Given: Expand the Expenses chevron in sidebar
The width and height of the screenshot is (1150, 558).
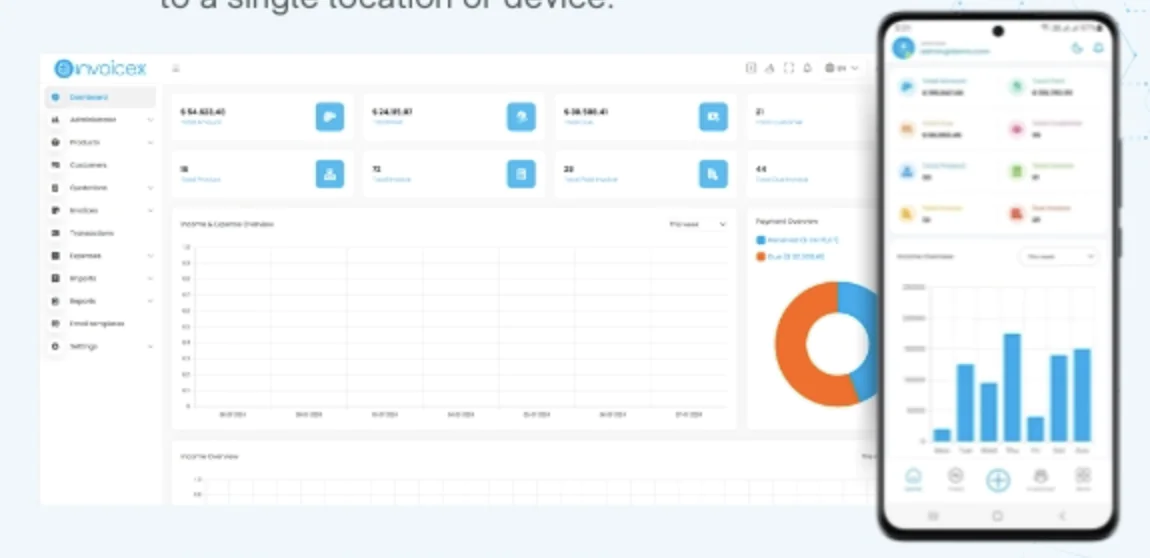Looking at the screenshot, I should 150,256.
